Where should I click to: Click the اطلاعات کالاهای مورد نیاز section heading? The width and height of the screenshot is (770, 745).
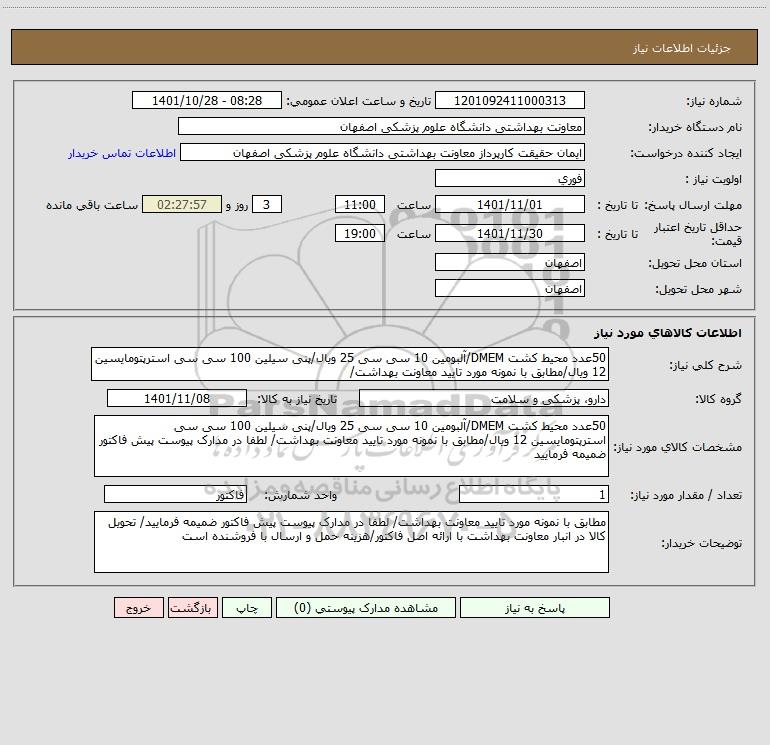668,333
